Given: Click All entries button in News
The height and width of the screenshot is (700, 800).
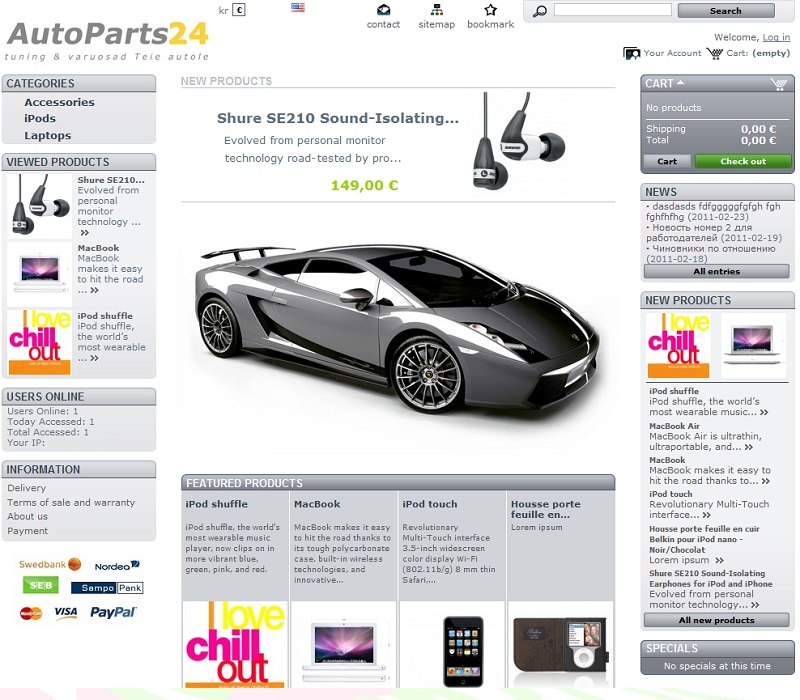Looking at the screenshot, I should pyautogui.click(x=716, y=271).
